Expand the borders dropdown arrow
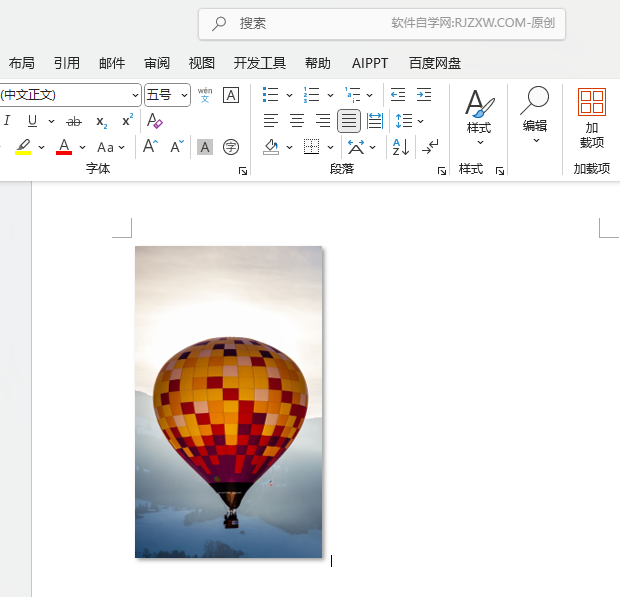 pos(330,147)
